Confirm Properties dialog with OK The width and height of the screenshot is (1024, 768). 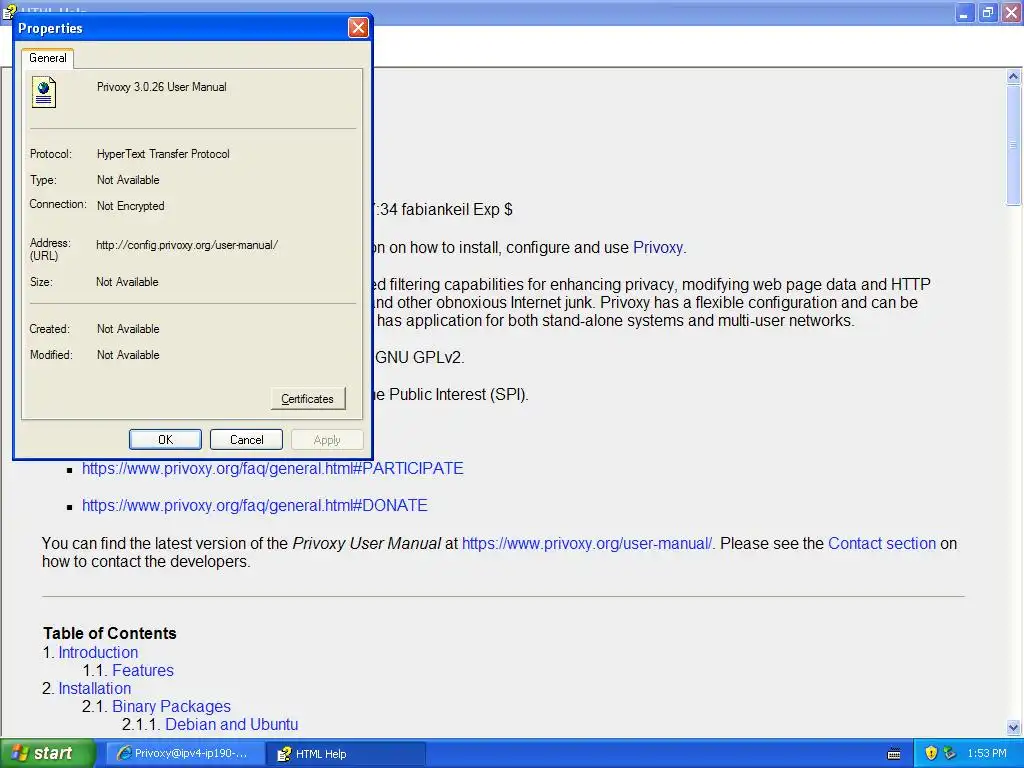click(165, 440)
